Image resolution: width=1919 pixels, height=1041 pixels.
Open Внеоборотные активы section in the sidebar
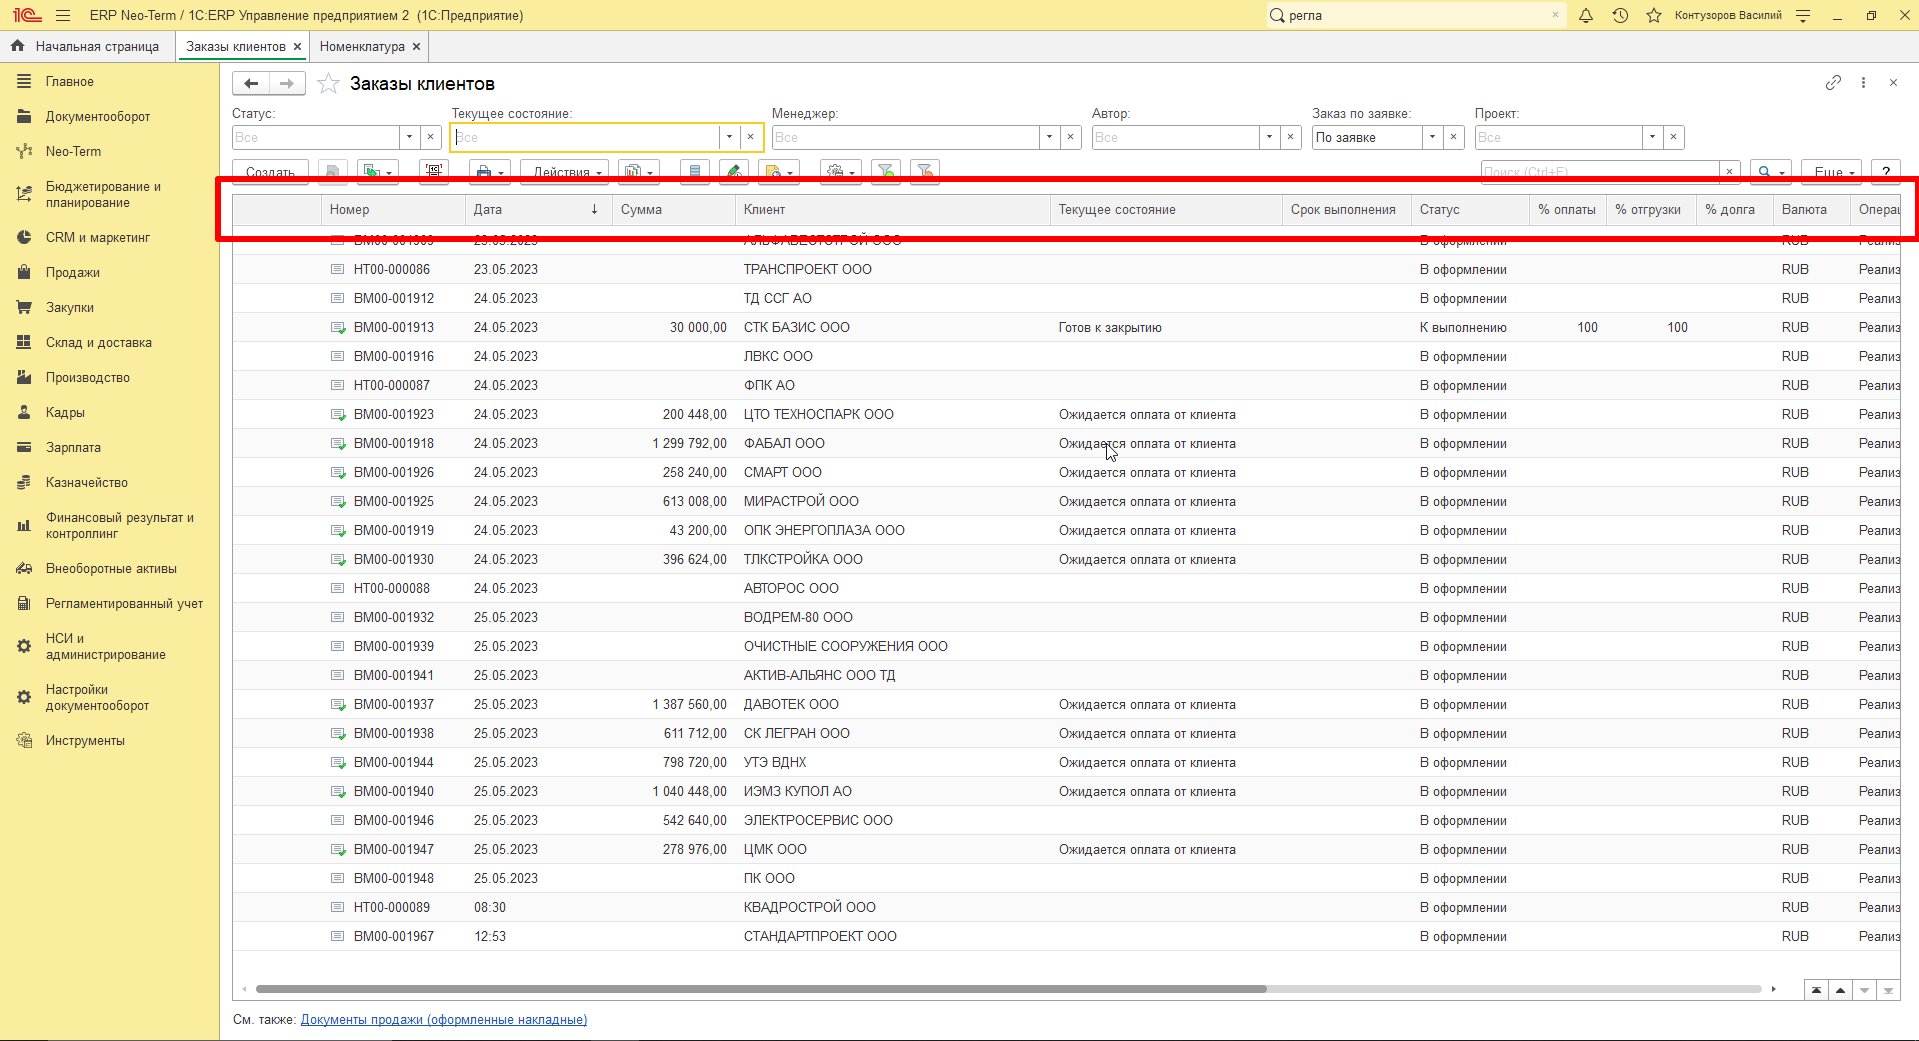[110, 569]
